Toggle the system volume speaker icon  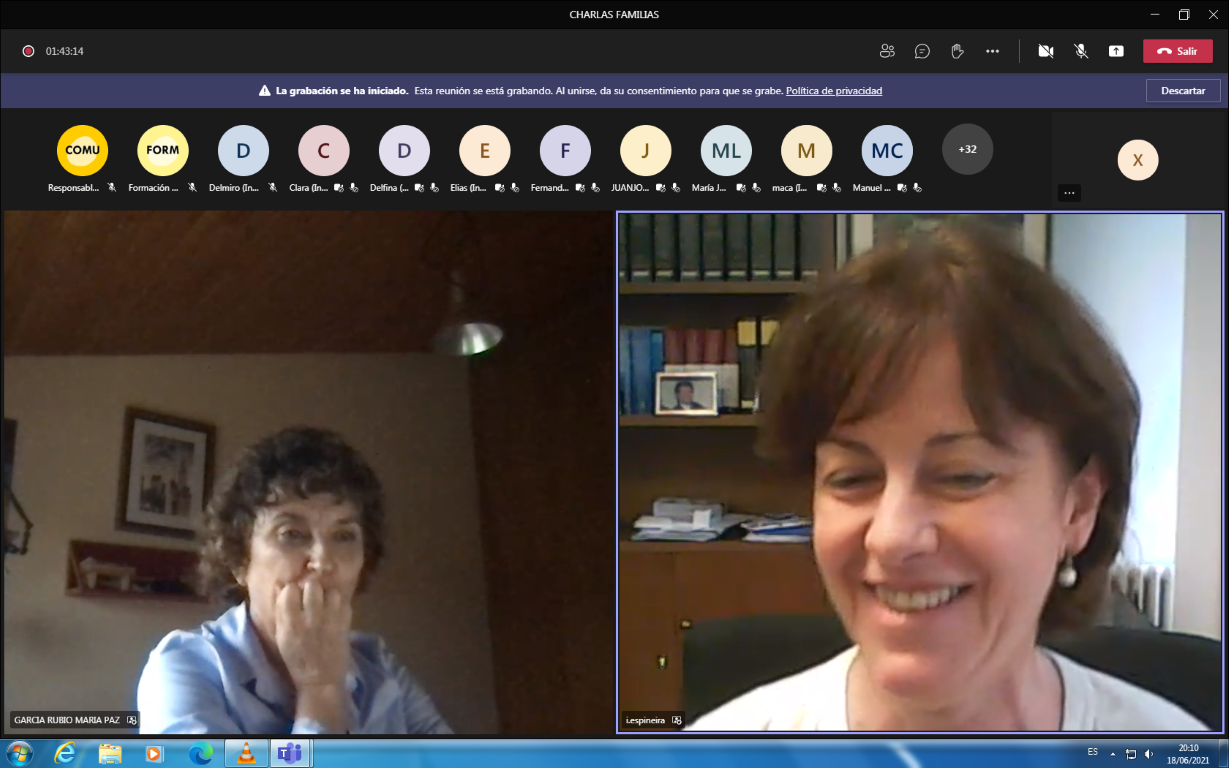(x=1149, y=754)
